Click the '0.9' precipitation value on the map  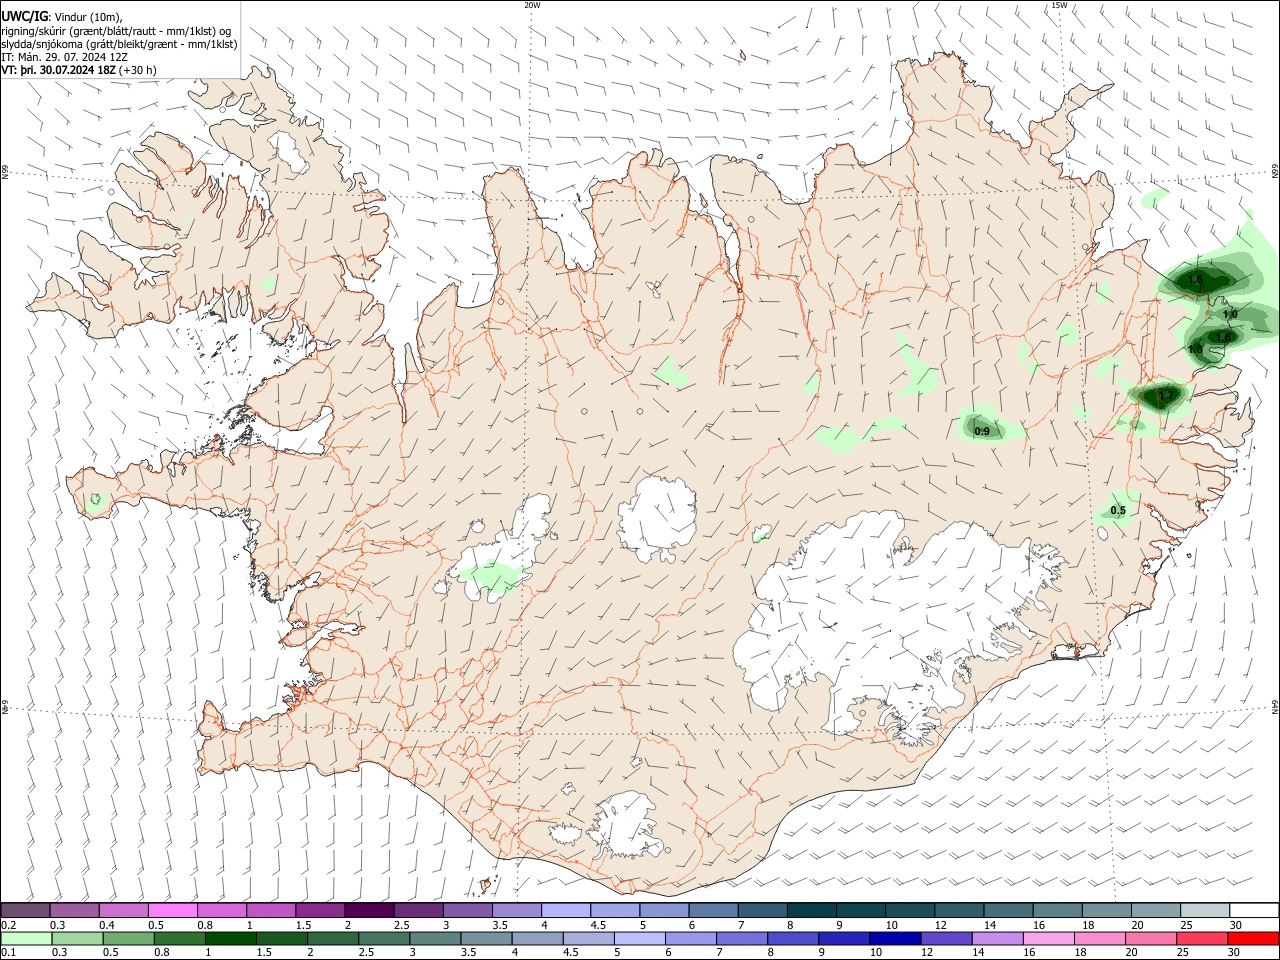pyautogui.click(x=982, y=432)
